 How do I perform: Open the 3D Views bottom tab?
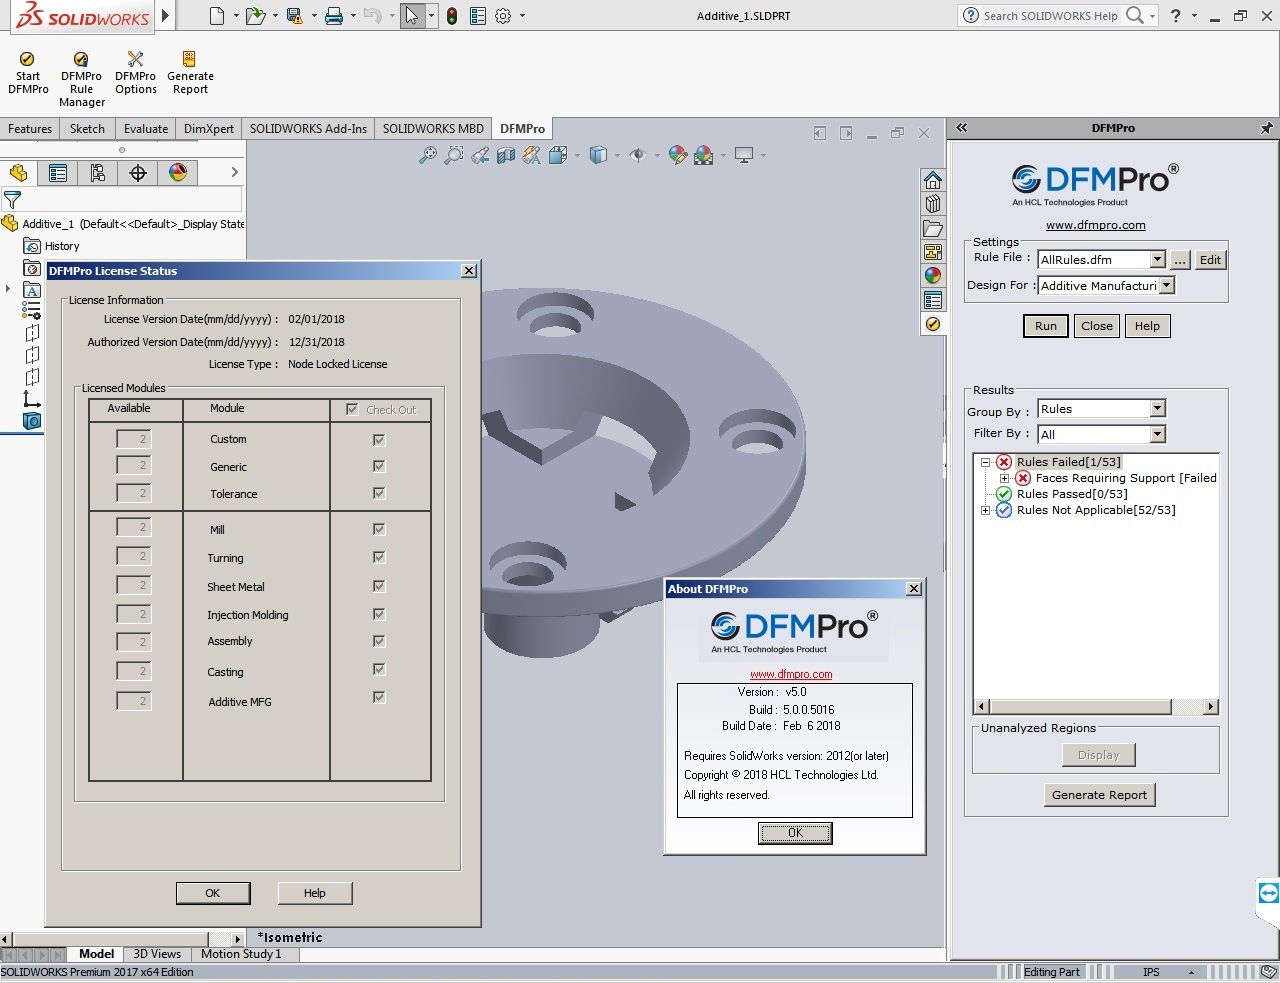click(157, 954)
